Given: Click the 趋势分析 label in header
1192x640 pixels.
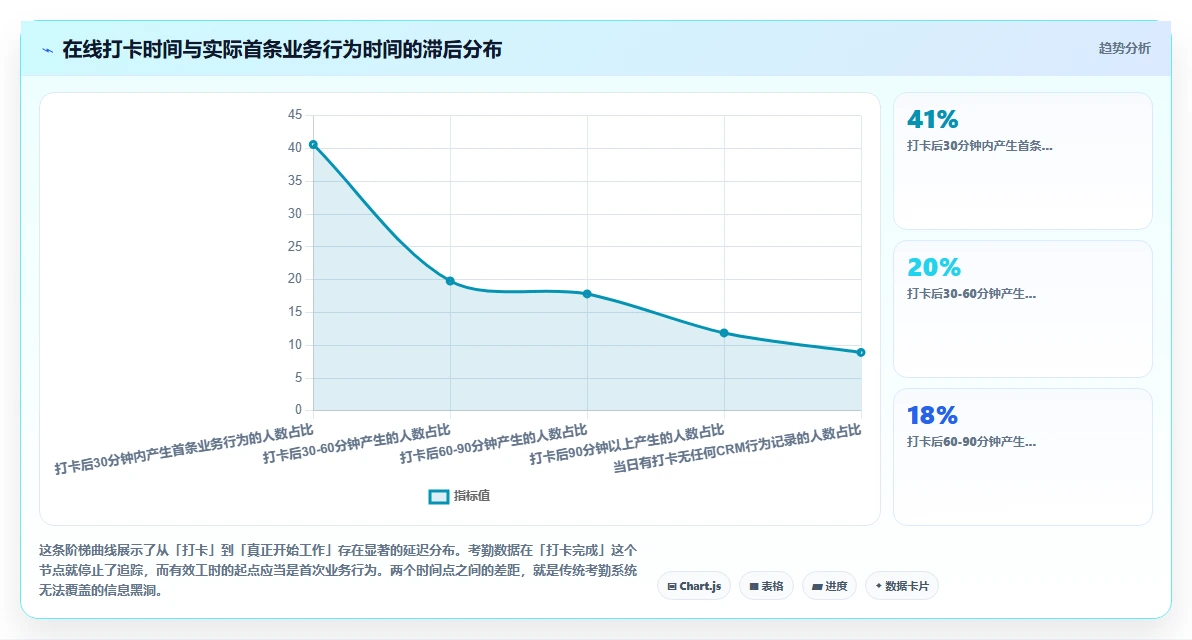Looking at the screenshot, I should pyautogui.click(x=1124, y=49).
